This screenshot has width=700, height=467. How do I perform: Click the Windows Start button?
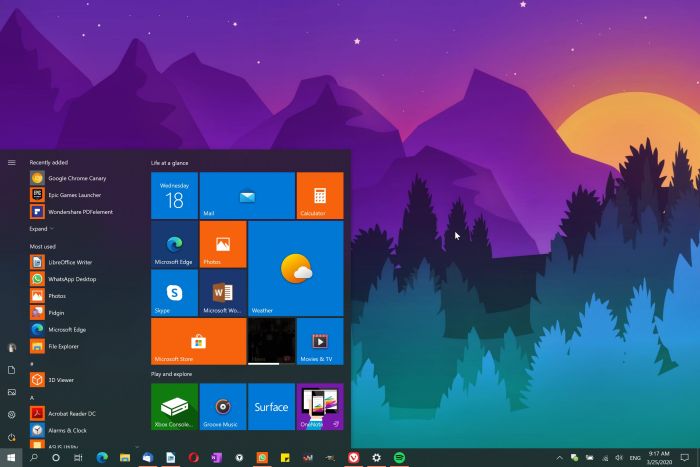click(x=11, y=458)
